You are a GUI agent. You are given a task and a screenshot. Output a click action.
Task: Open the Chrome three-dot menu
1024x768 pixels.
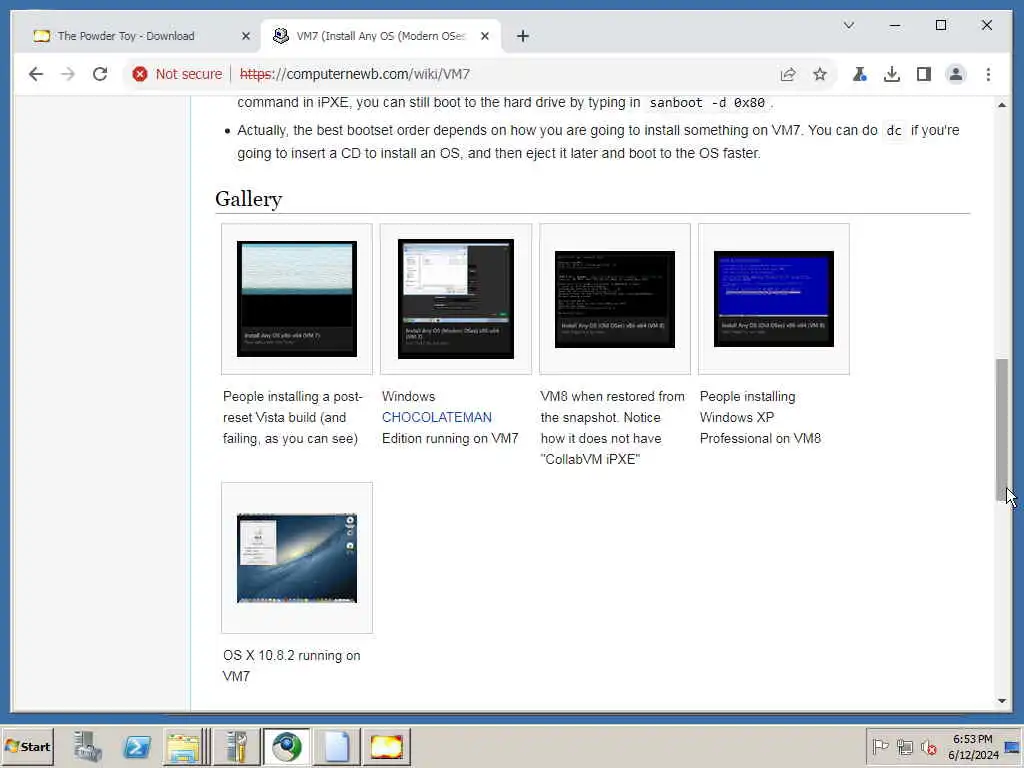[x=988, y=74]
